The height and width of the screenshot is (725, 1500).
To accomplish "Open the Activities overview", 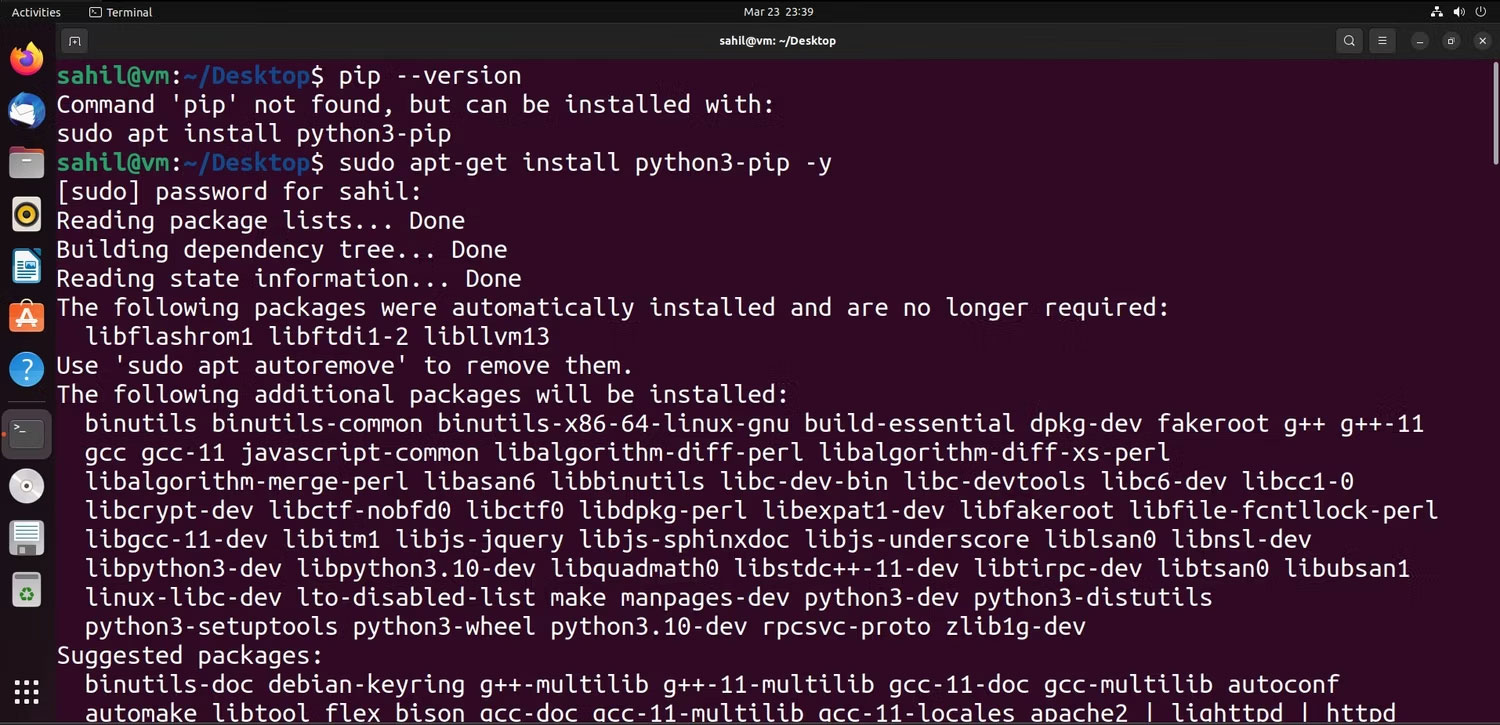I will tap(36, 12).
